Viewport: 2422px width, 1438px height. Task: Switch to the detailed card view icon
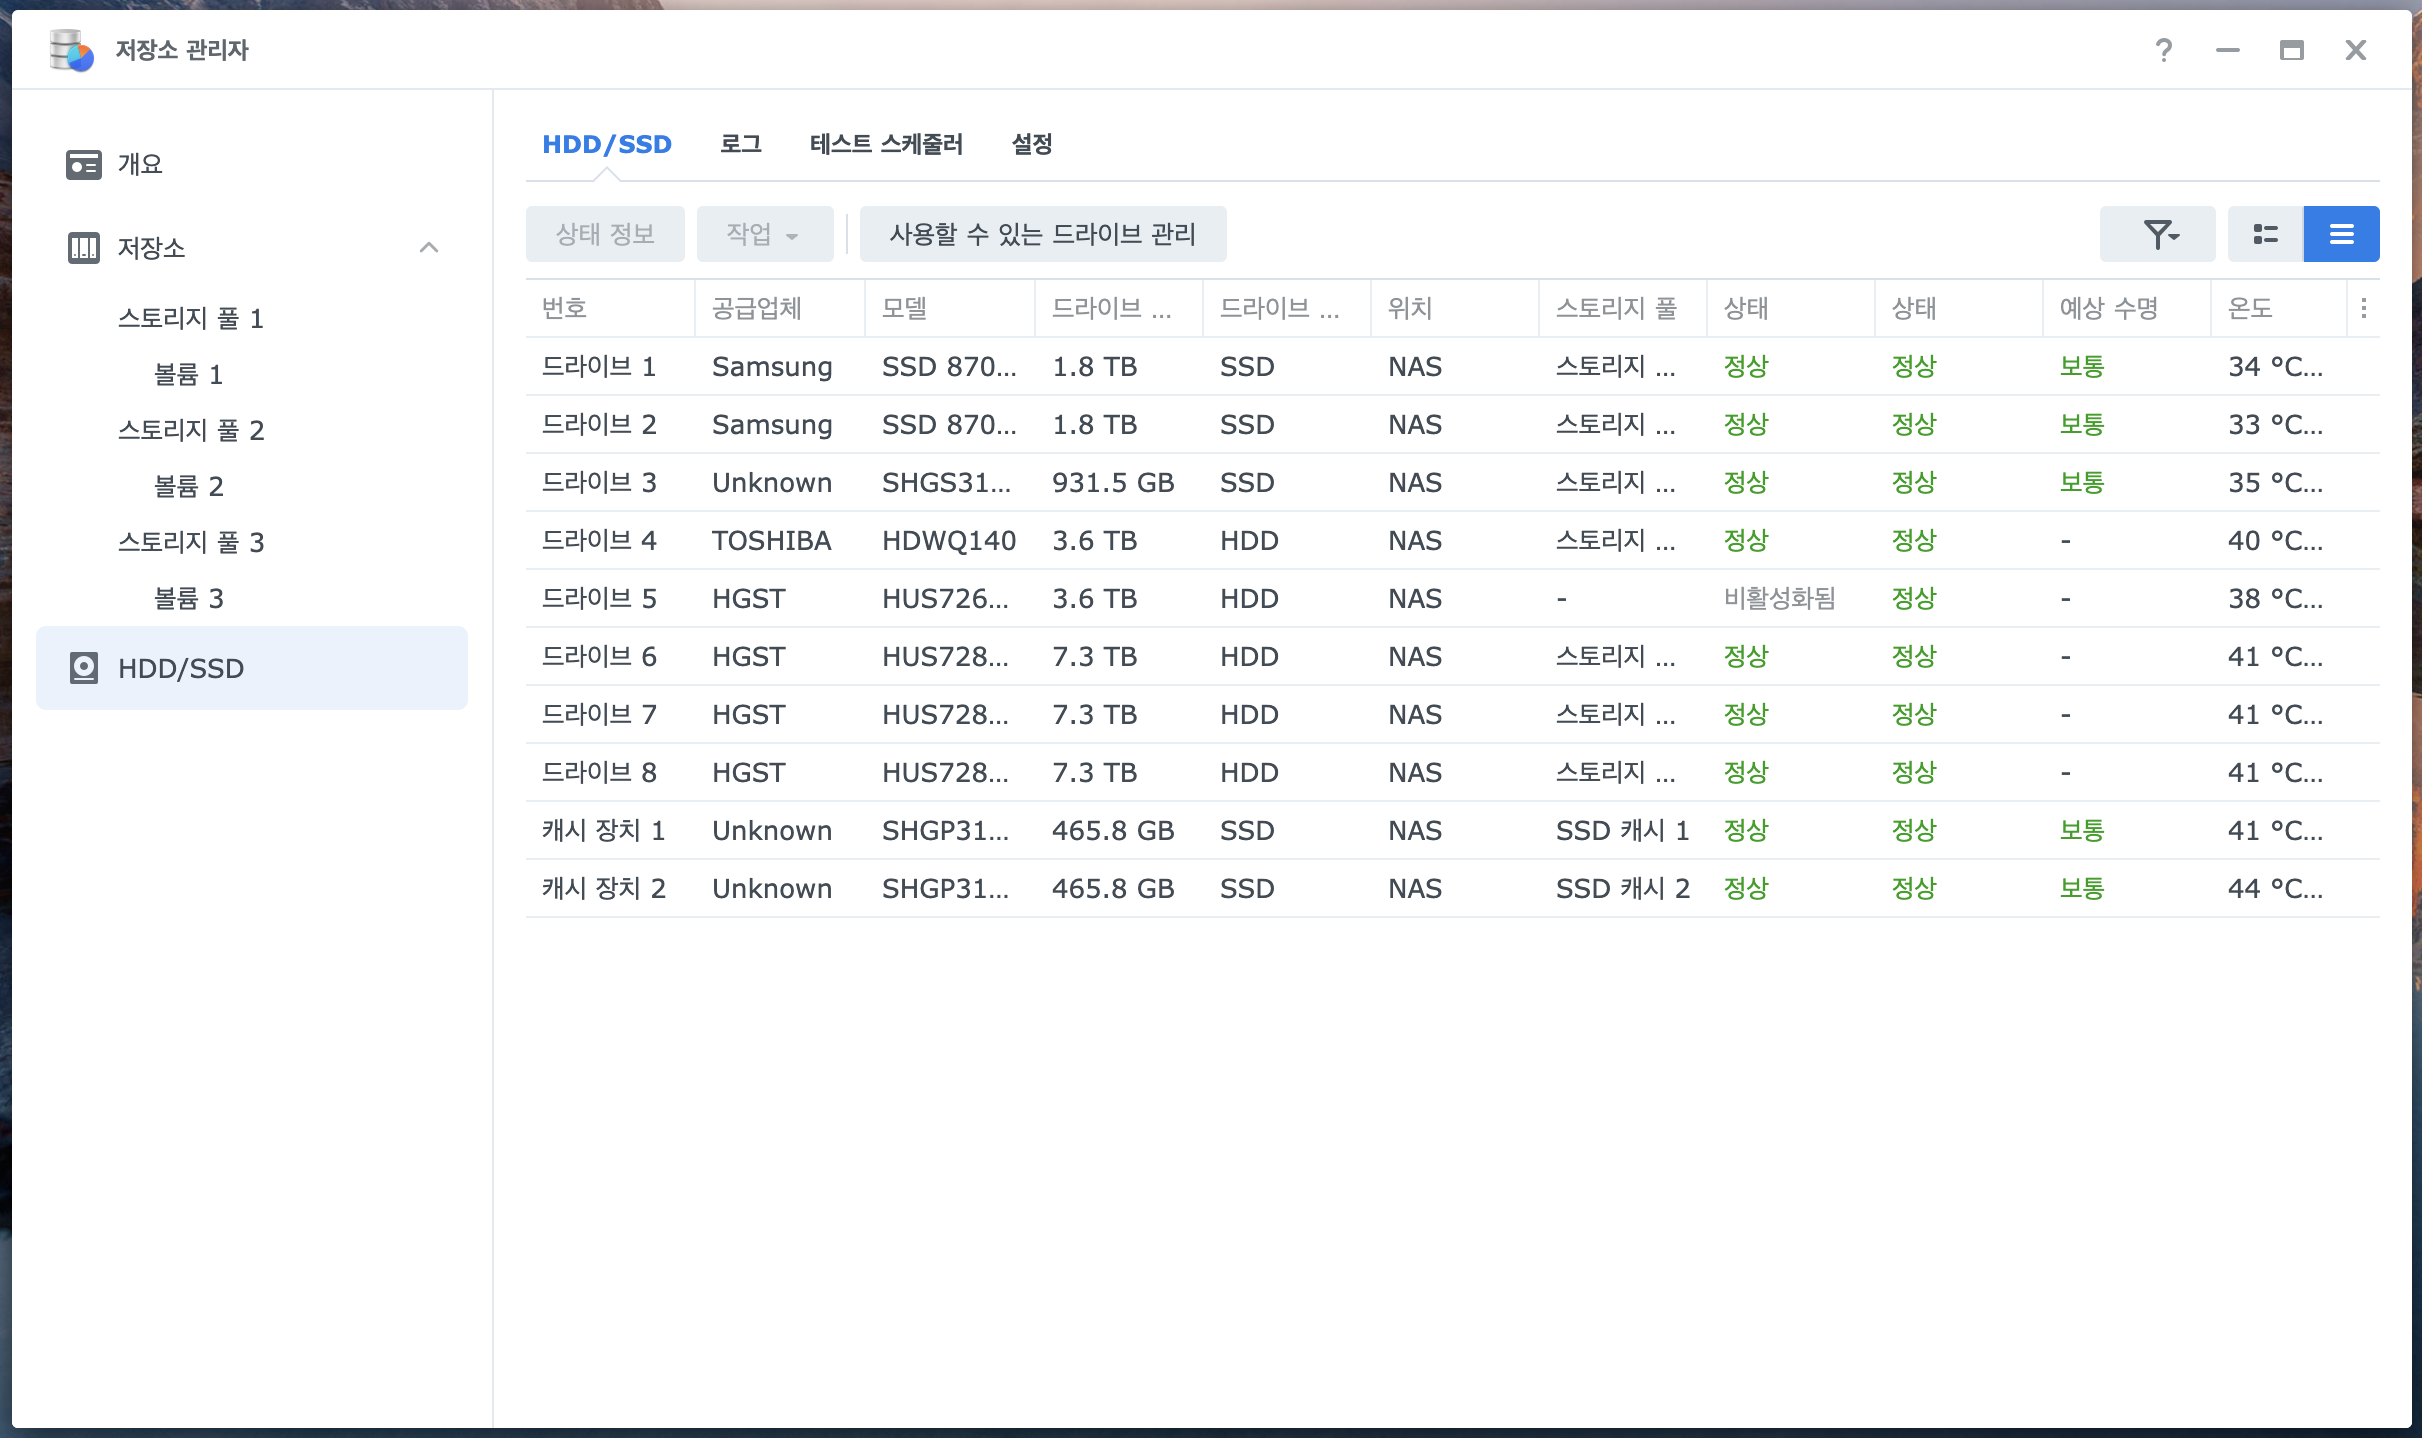coord(2265,234)
